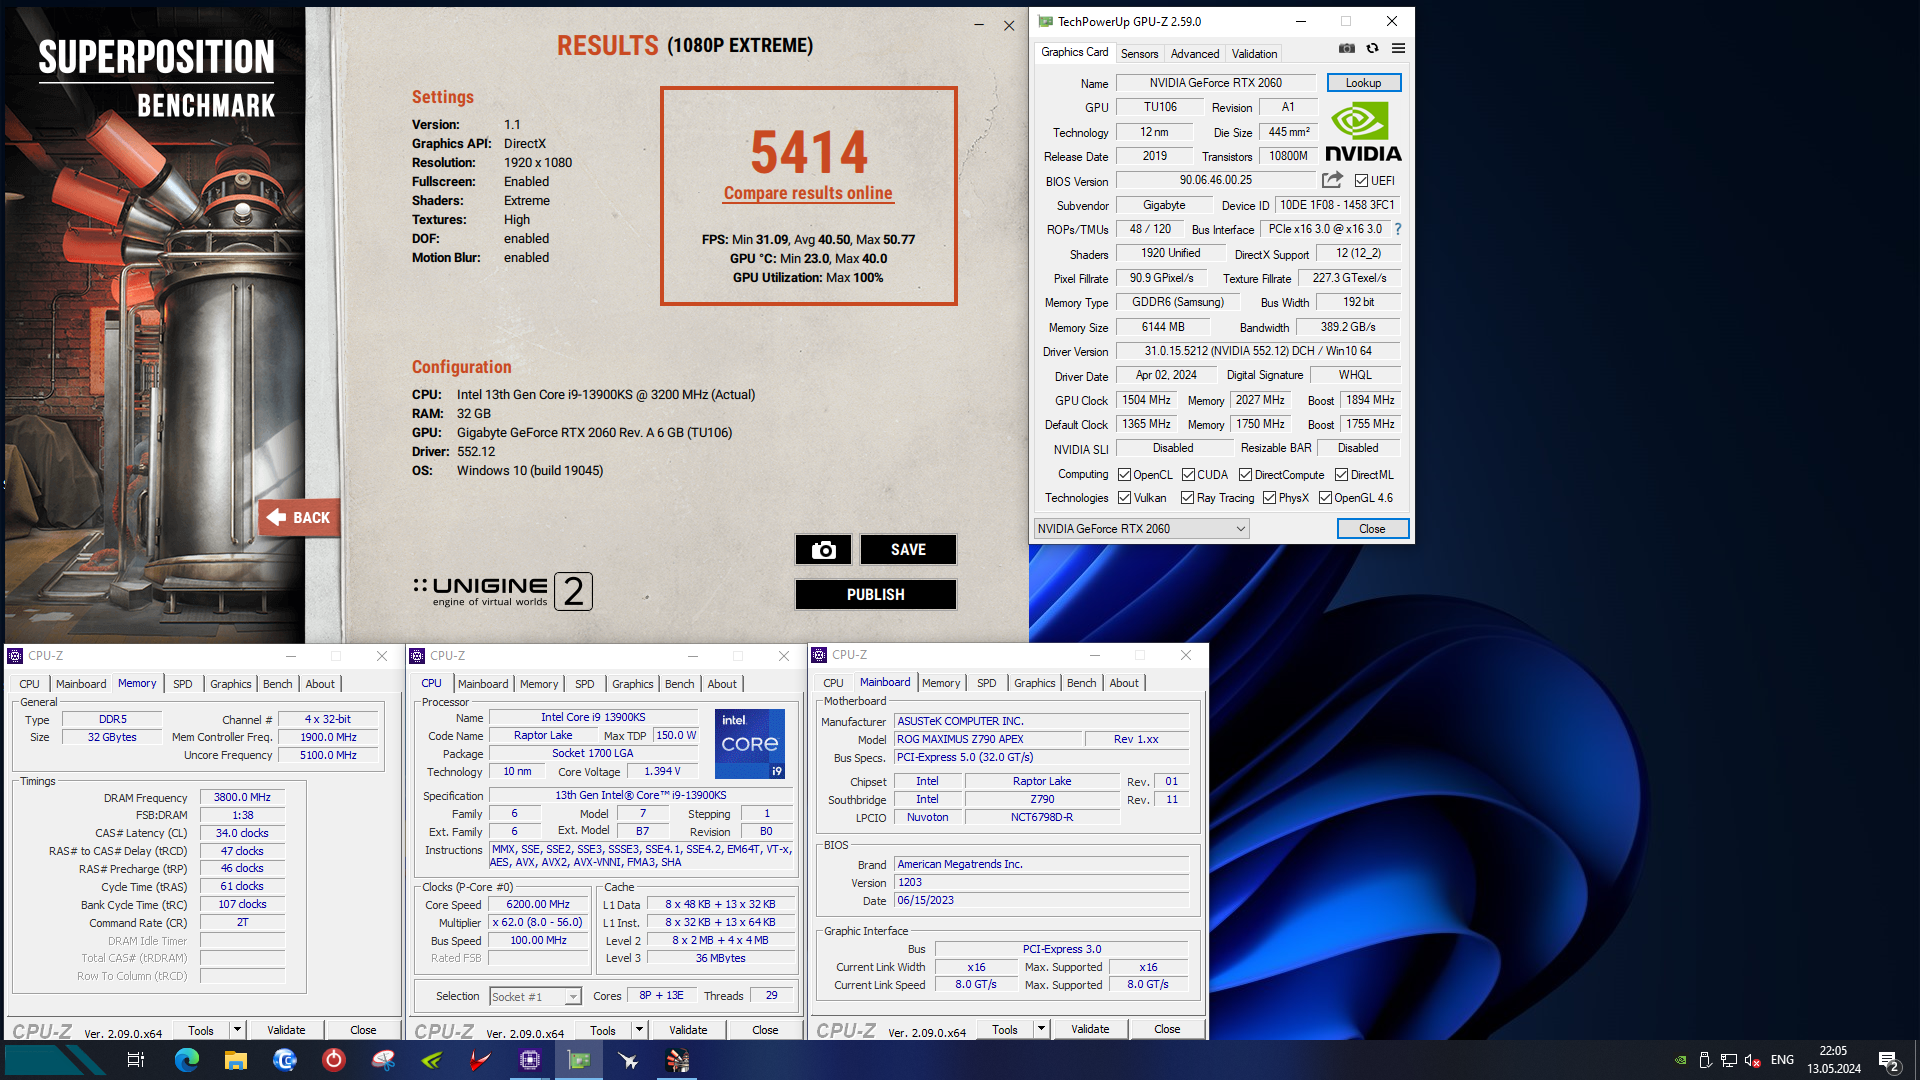Switch to Superposition Benchmark on the taskbar
Screen dimensions: 1920x1080
click(x=678, y=1060)
